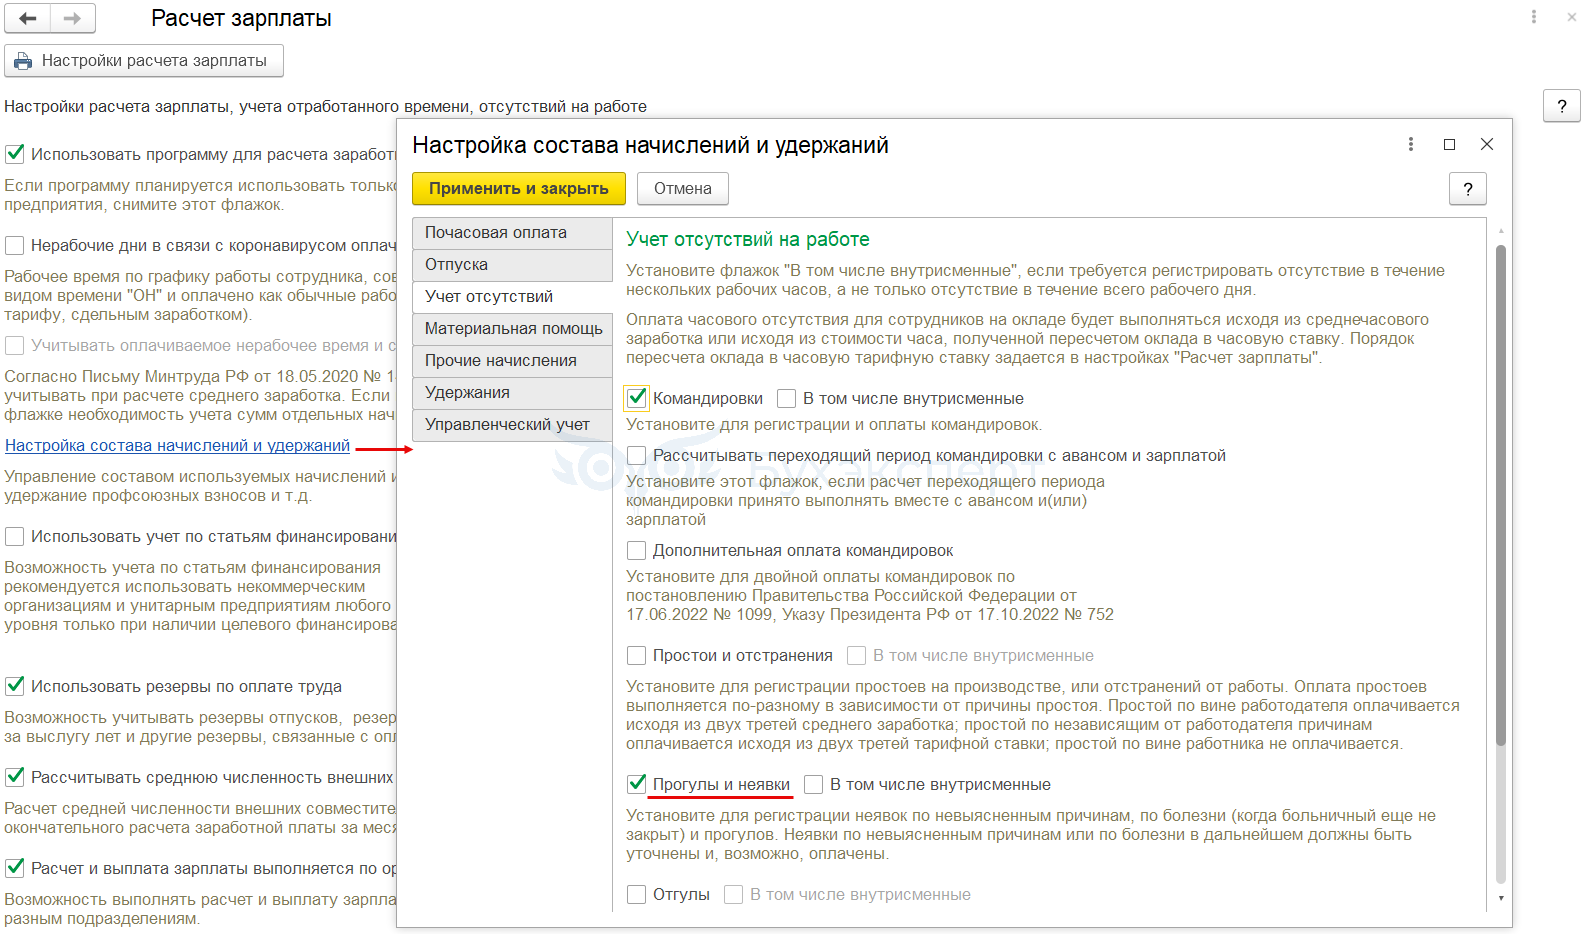Open the 'Управленческий учет' tab

tap(512, 425)
